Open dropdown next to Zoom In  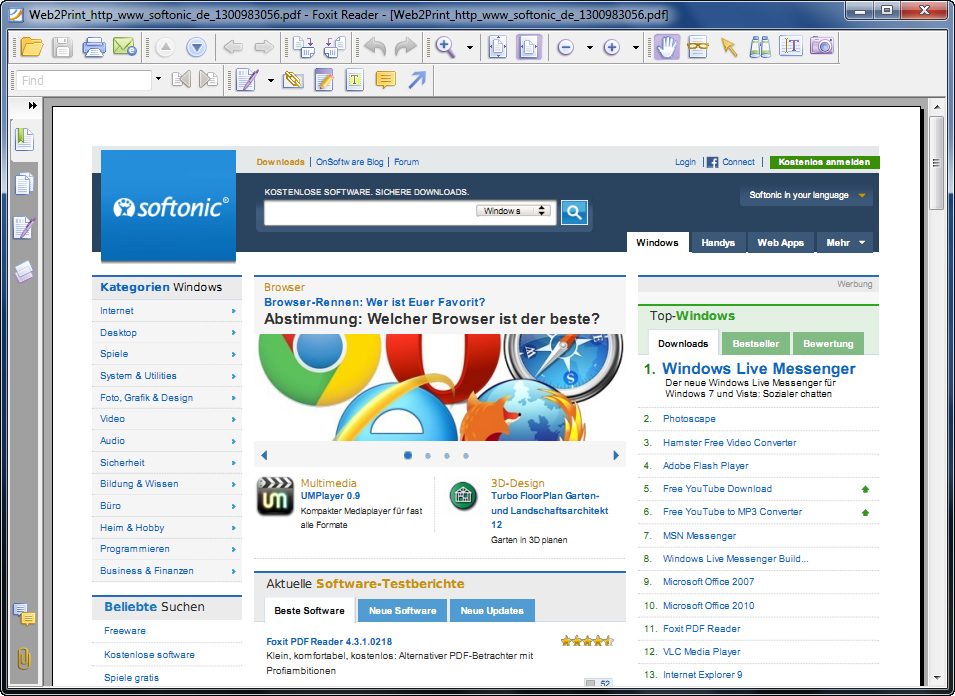[x=635, y=47]
